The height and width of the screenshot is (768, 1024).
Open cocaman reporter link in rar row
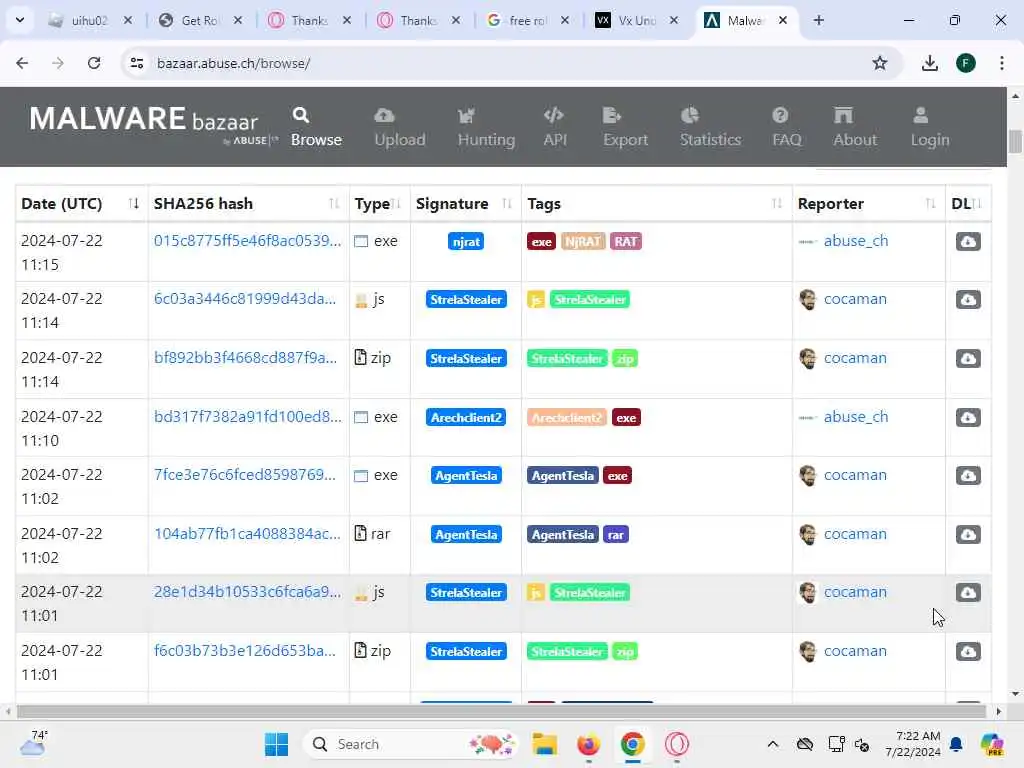[855, 534]
